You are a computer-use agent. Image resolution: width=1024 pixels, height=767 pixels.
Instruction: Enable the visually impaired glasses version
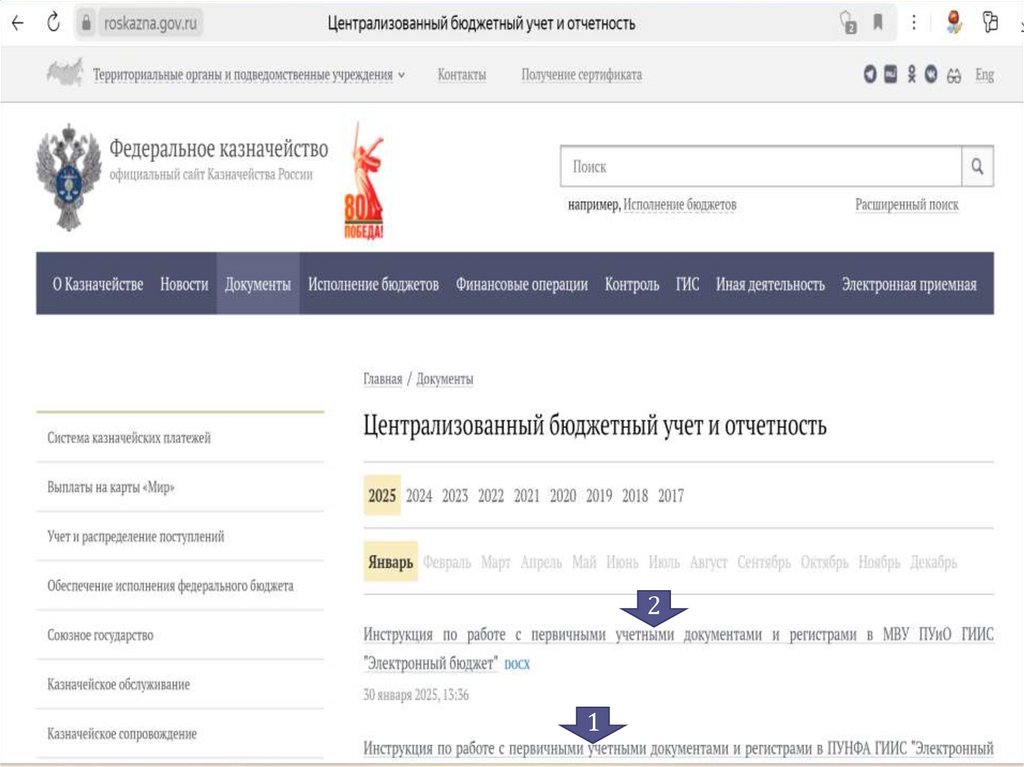[954, 76]
